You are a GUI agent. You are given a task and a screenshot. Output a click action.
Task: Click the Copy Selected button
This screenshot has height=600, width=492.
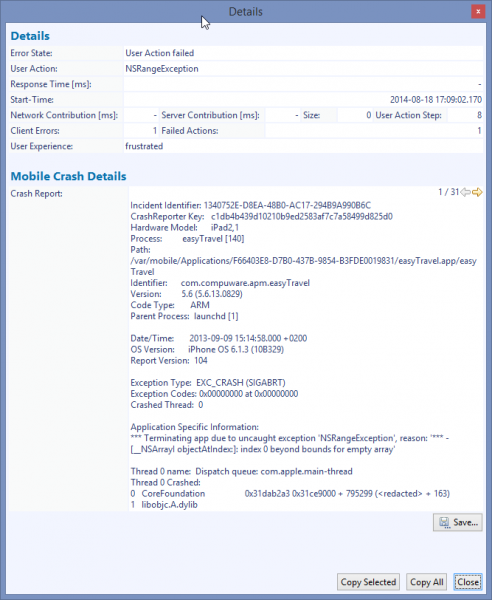tap(368, 582)
